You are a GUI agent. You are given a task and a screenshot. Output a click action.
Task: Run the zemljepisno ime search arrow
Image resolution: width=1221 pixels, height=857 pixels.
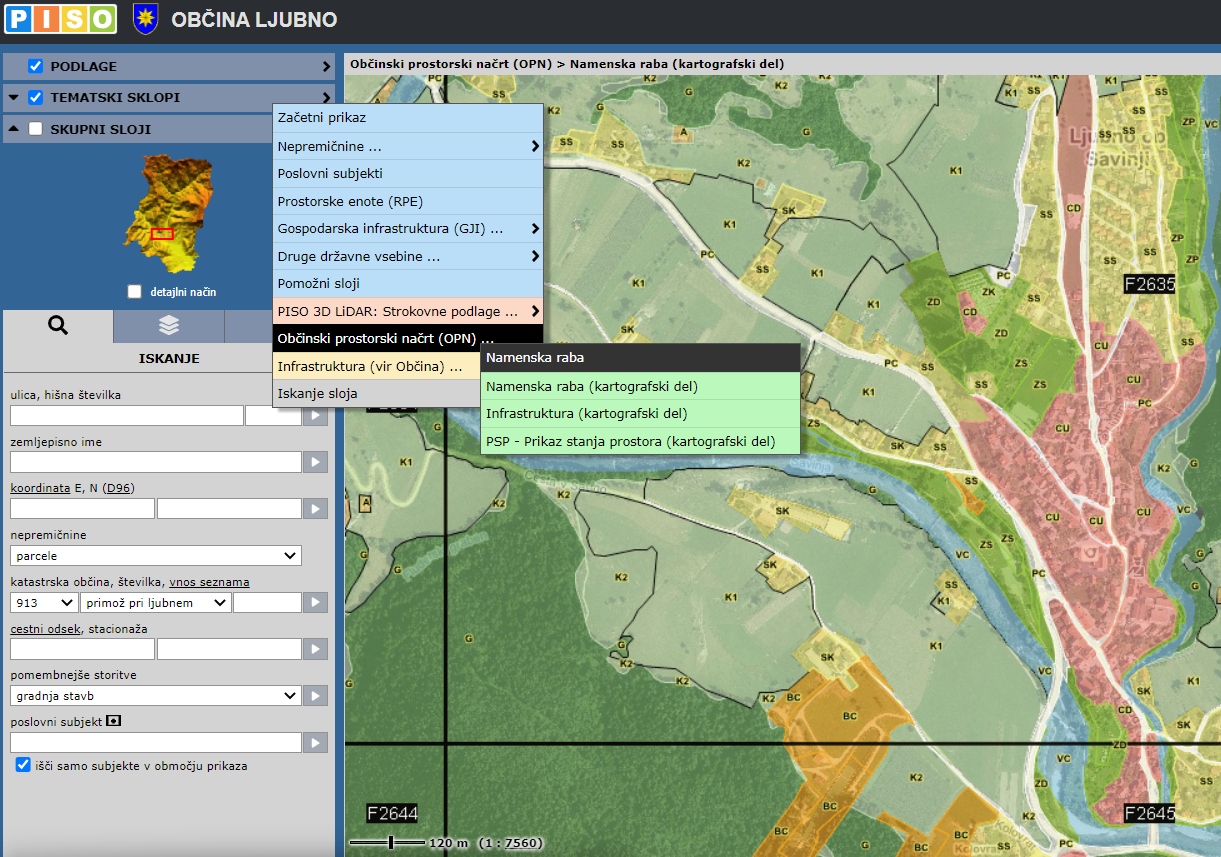[x=315, y=462]
